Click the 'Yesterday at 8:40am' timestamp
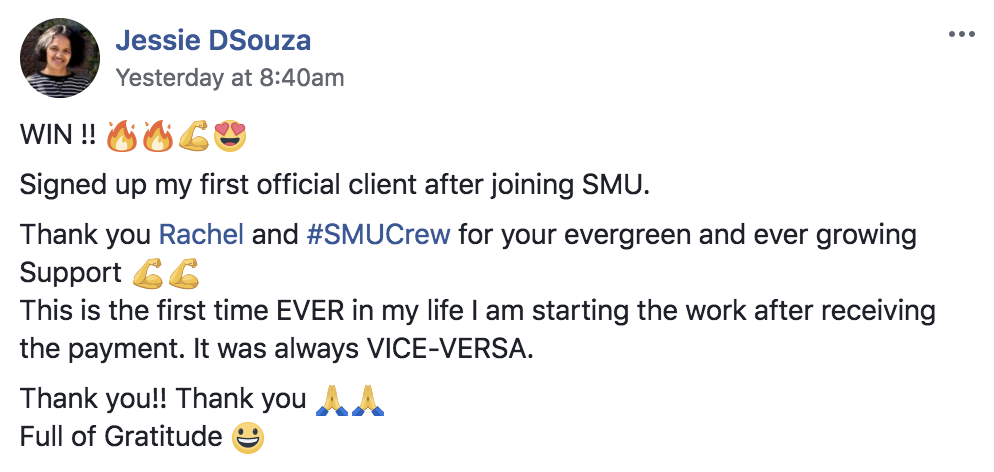Image resolution: width=994 pixels, height=472 pixels. (229, 77)
